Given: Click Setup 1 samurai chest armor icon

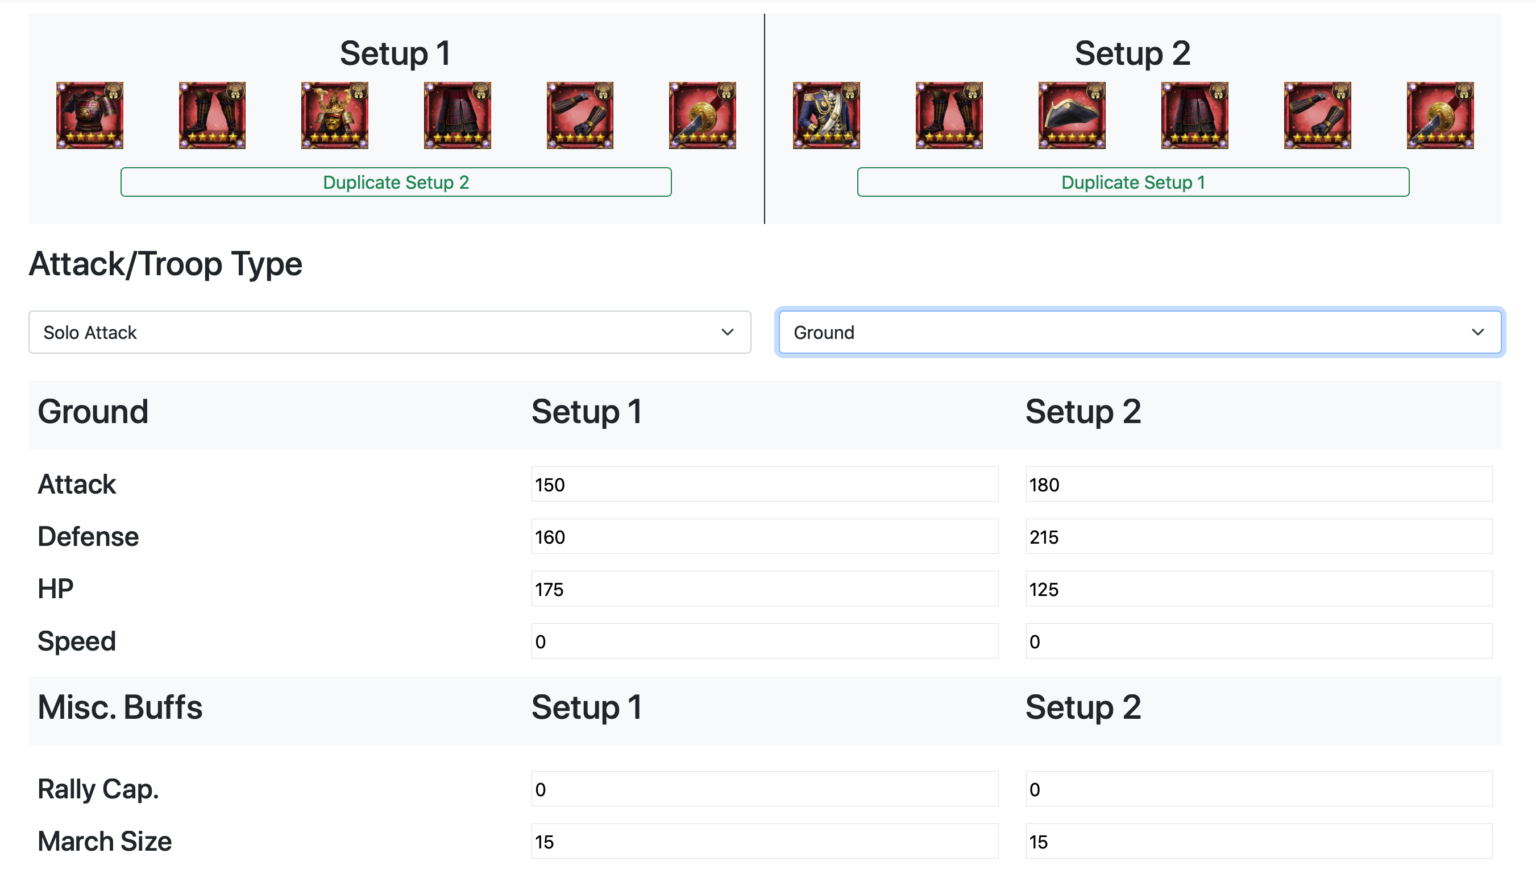Looking at the screenshot, I should (90, 115).
